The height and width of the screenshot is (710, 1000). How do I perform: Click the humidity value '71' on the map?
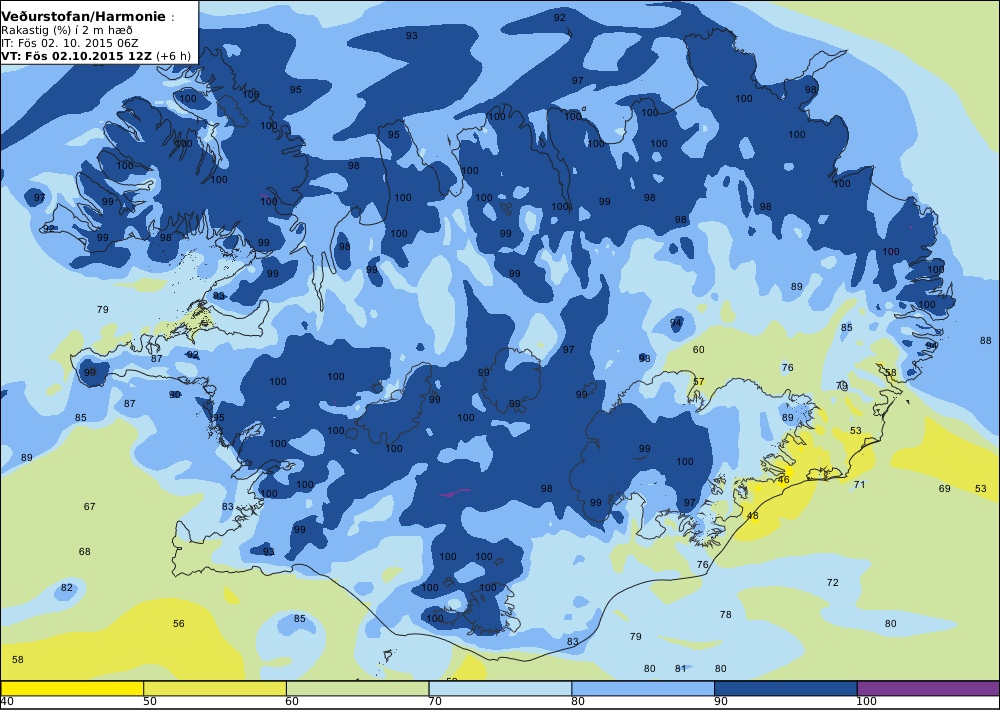(x=860, y=485)
